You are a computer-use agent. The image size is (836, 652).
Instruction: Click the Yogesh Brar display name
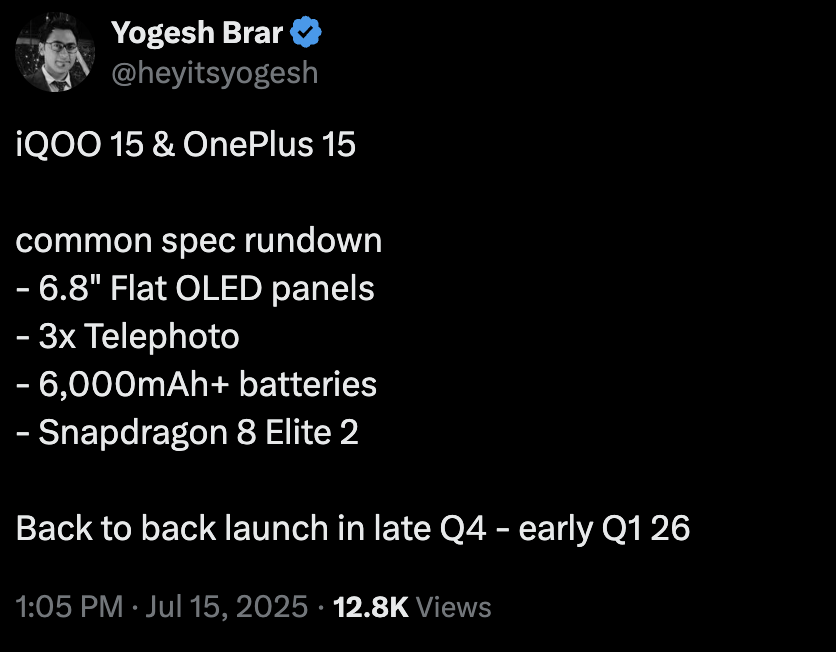(197, 34)
